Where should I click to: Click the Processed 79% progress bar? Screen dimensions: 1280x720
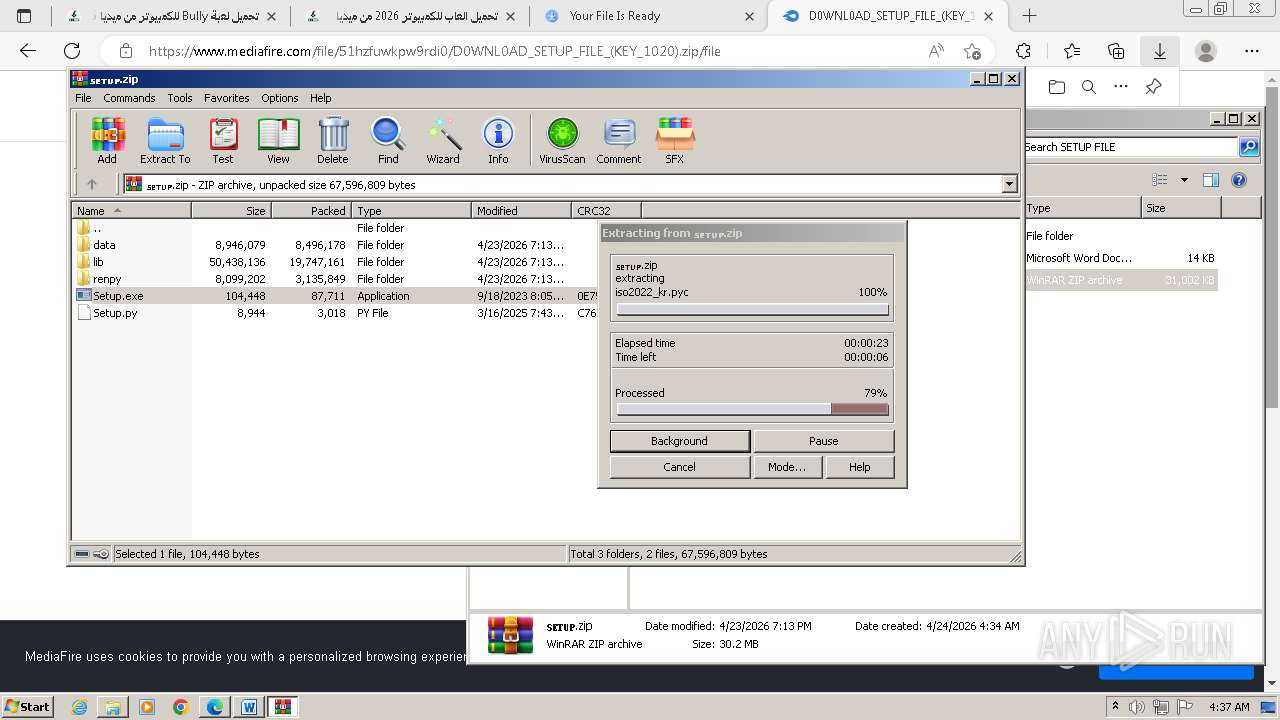pos(752,409)
